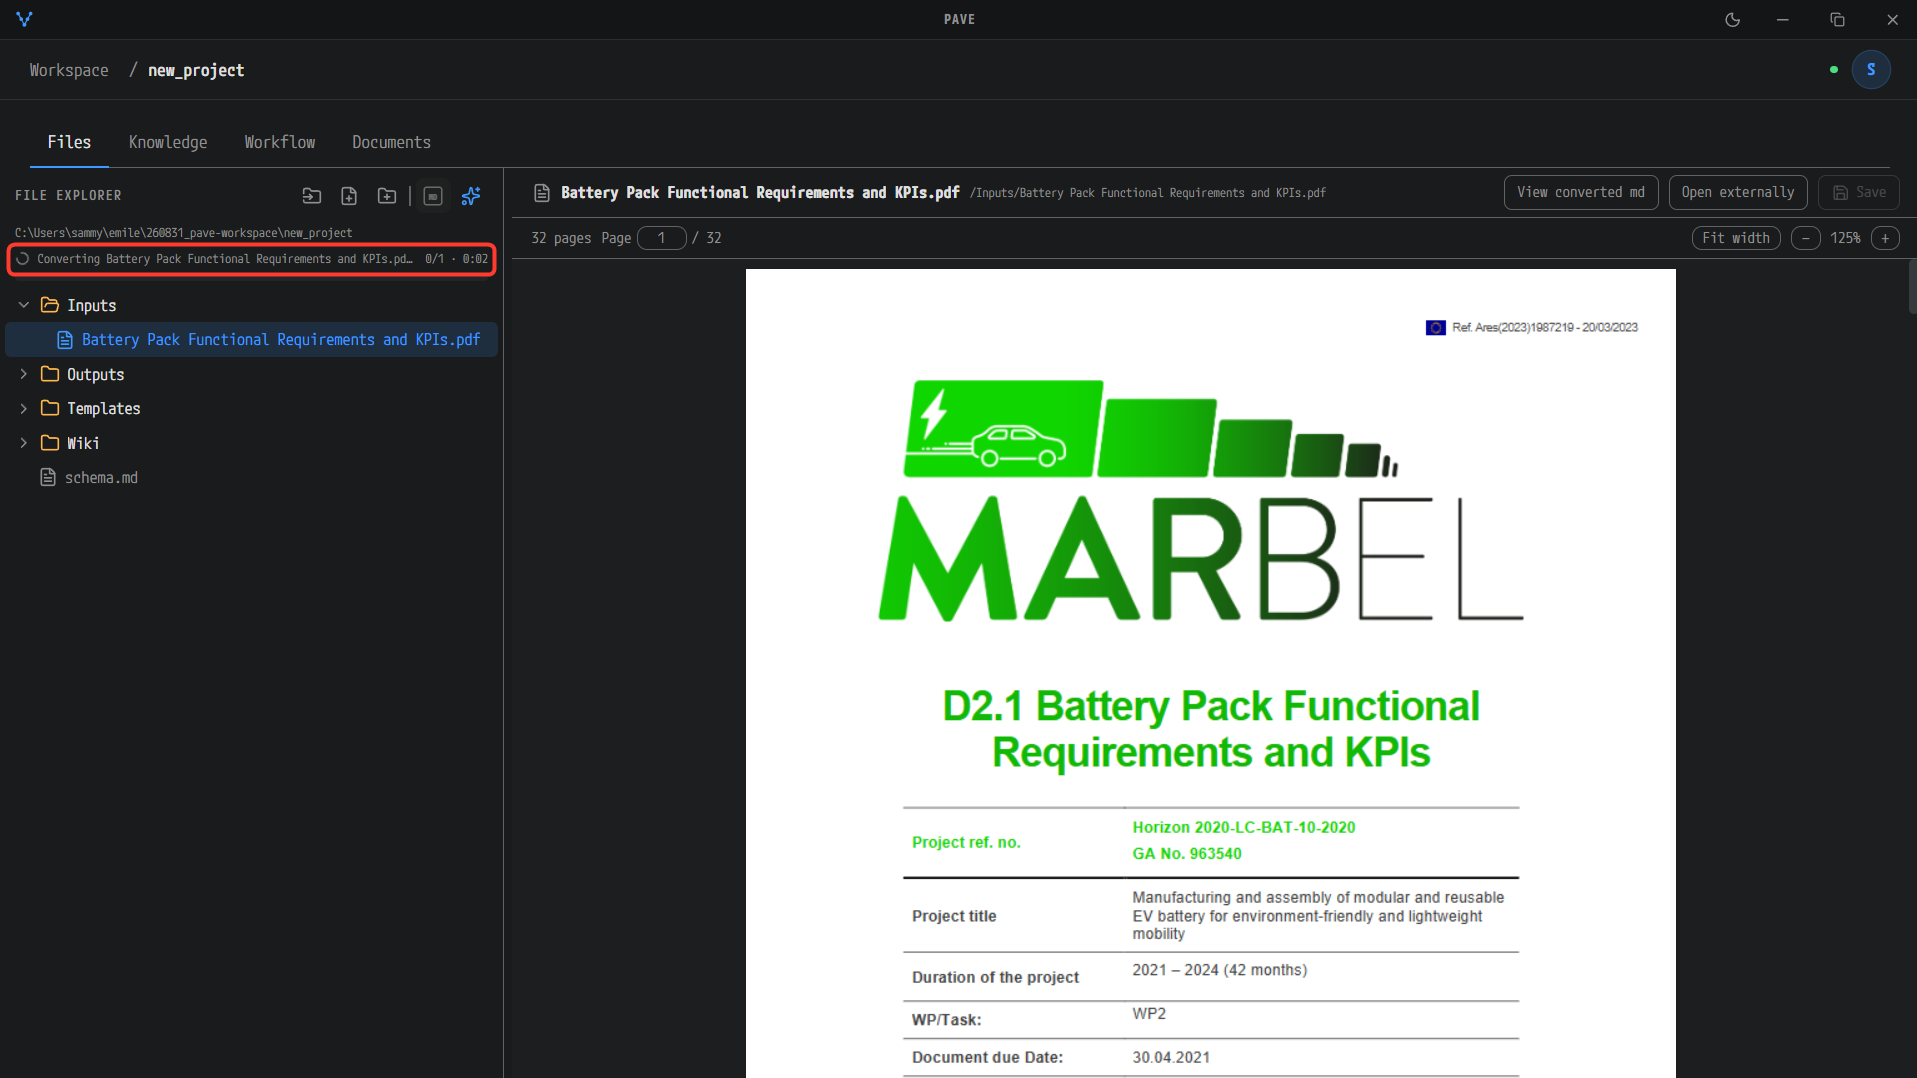Viewport: 1917px width, 1078px height.
Task: Click the Outputs folder icon
Action: (50, 374)
